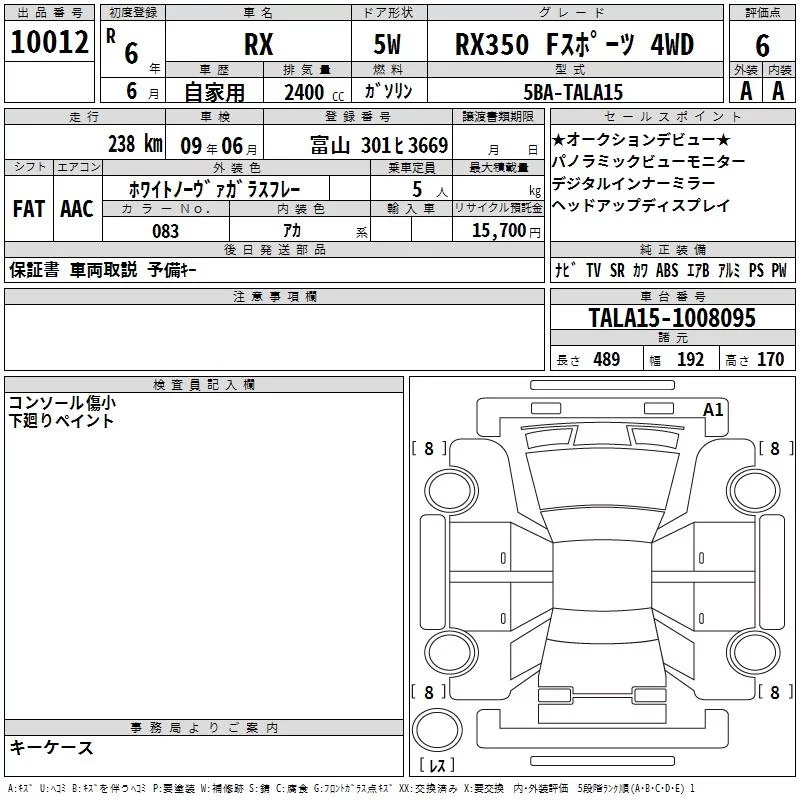This screenshot has width=800, height=800.
Task: Select grade RX350 Fスポーツ 4WD
Action: pyautogui.click(x=574, y=44)
